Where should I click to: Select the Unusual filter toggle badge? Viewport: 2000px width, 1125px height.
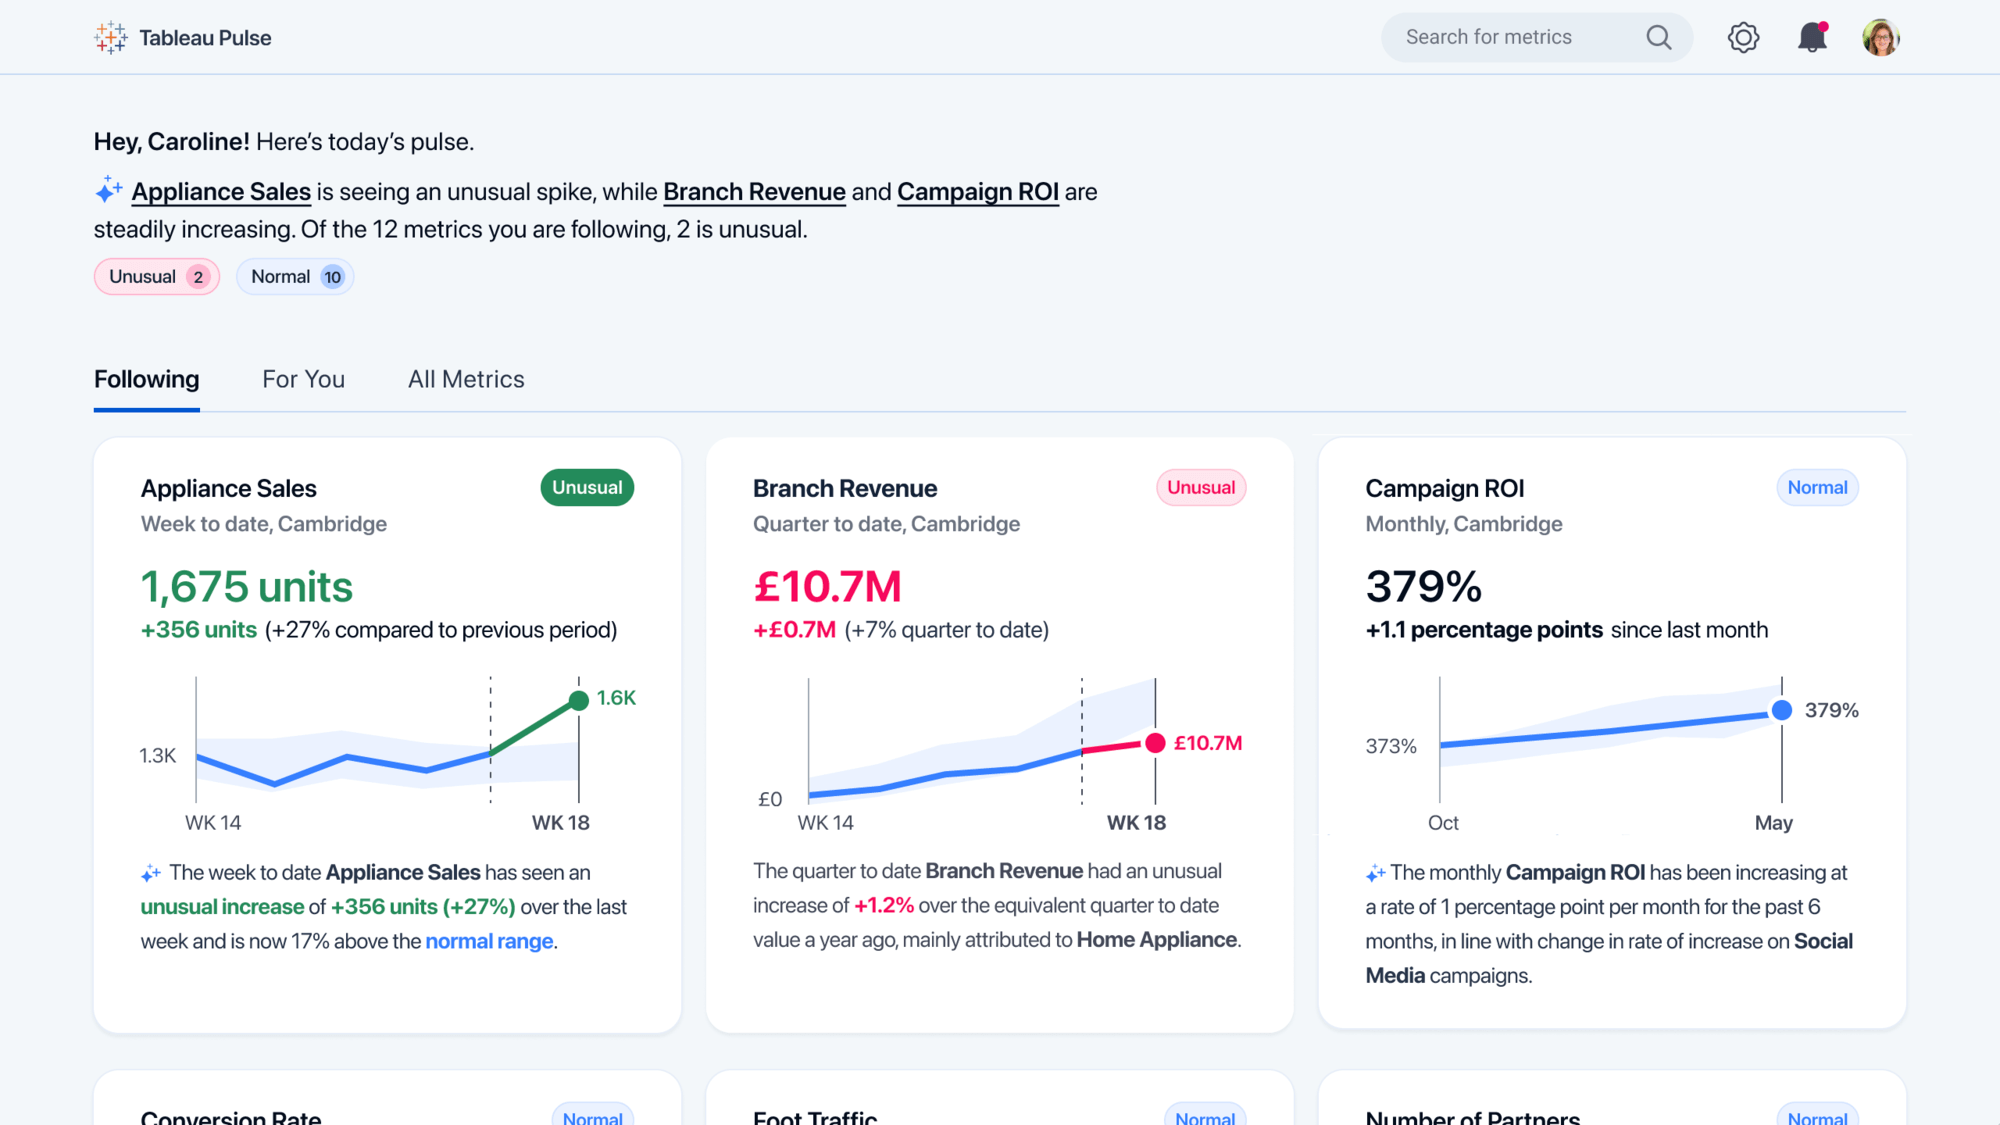[155, 276]
